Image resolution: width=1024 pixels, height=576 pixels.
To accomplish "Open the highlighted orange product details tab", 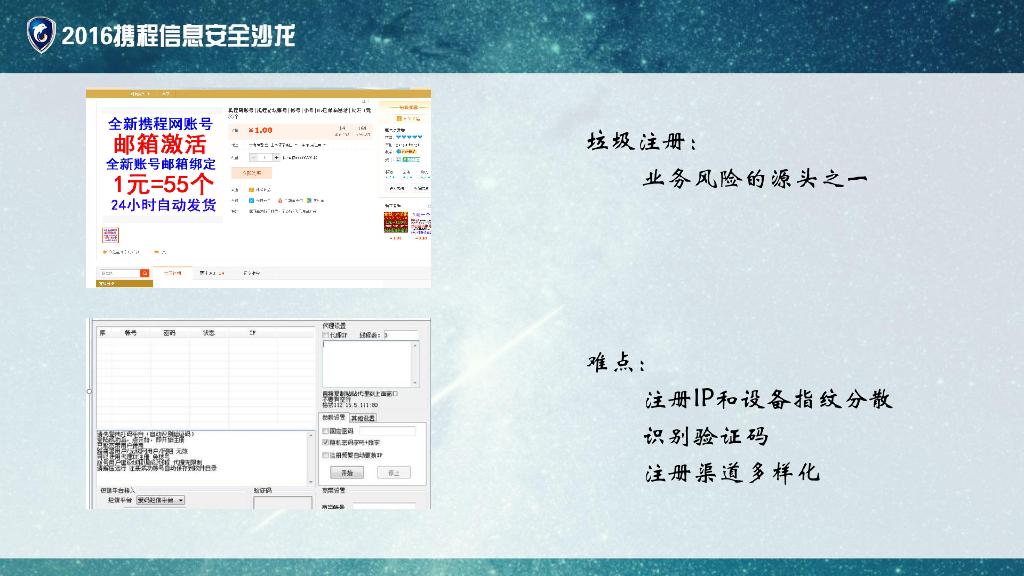I will click(x=172, y=273).
